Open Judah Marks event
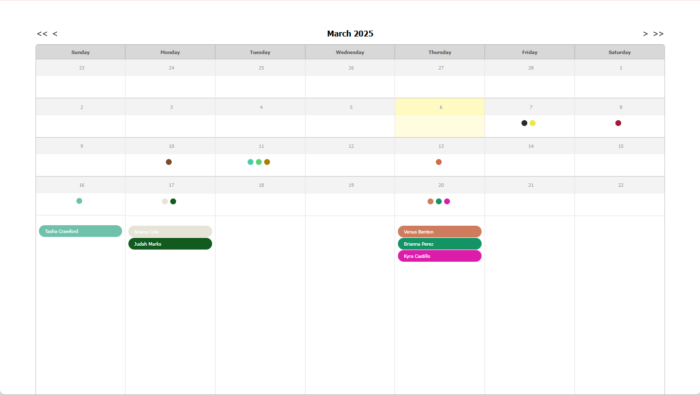Viewport: 700px width, 395px height. click(x=170, y=244)
